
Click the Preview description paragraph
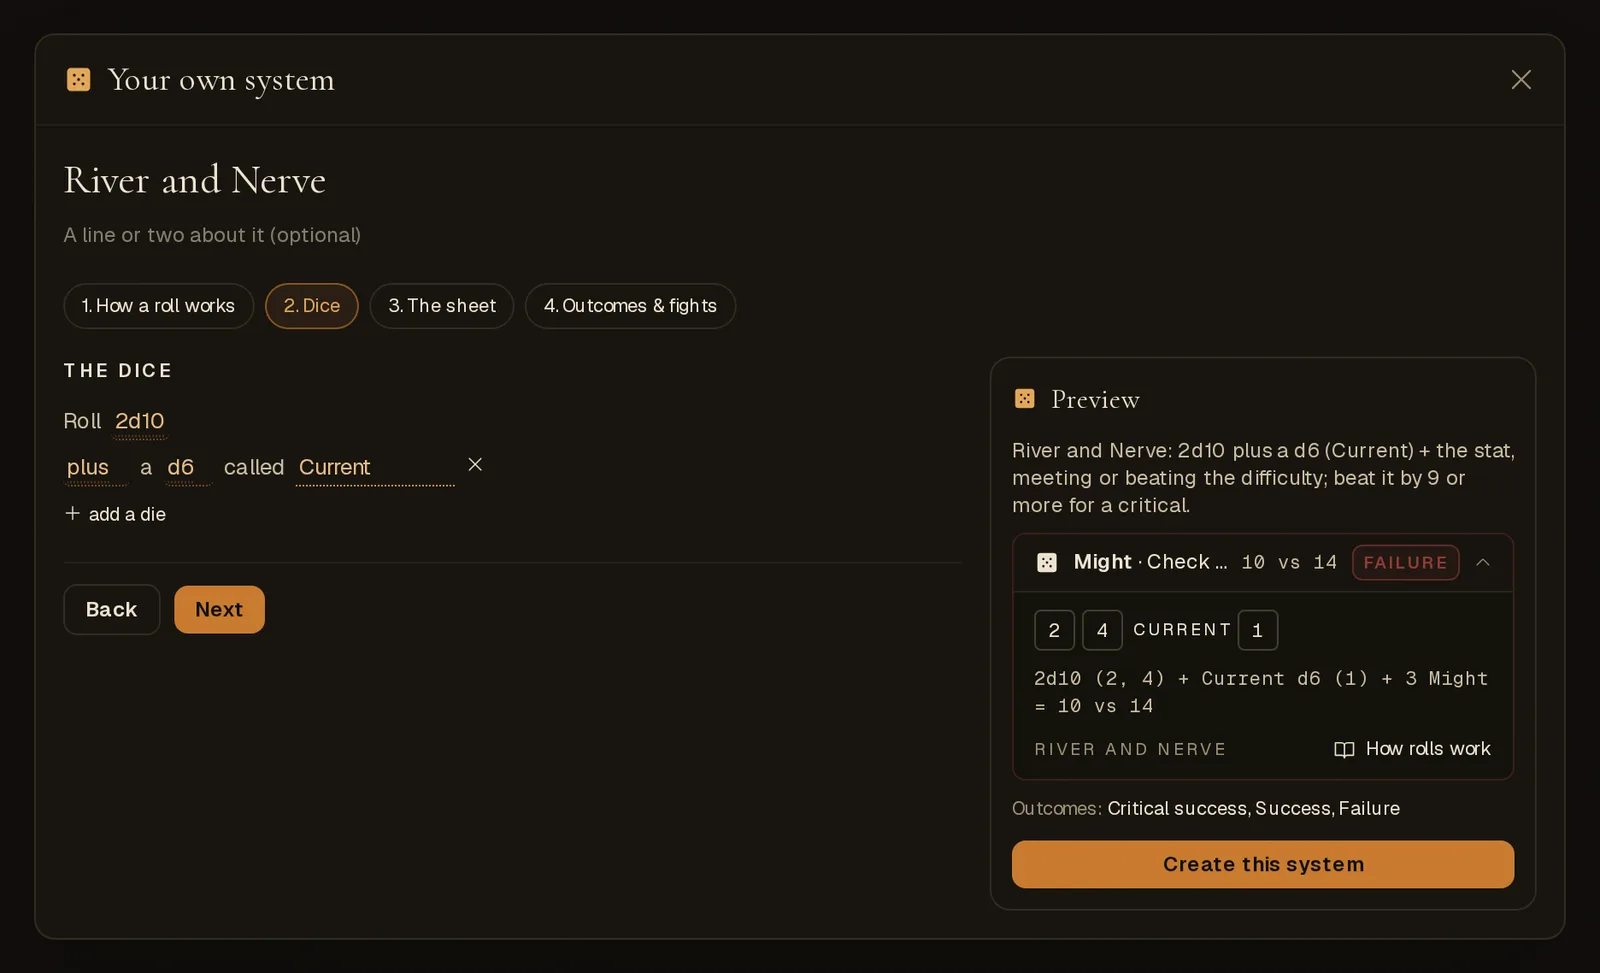click(1263, 478)
